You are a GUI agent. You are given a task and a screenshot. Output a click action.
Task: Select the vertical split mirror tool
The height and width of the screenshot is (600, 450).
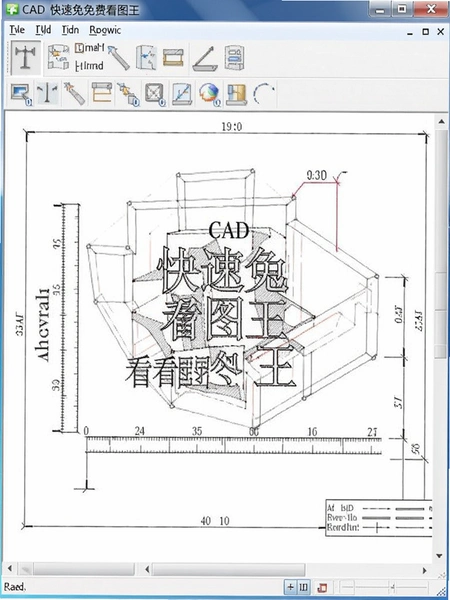tap(47, 93)
